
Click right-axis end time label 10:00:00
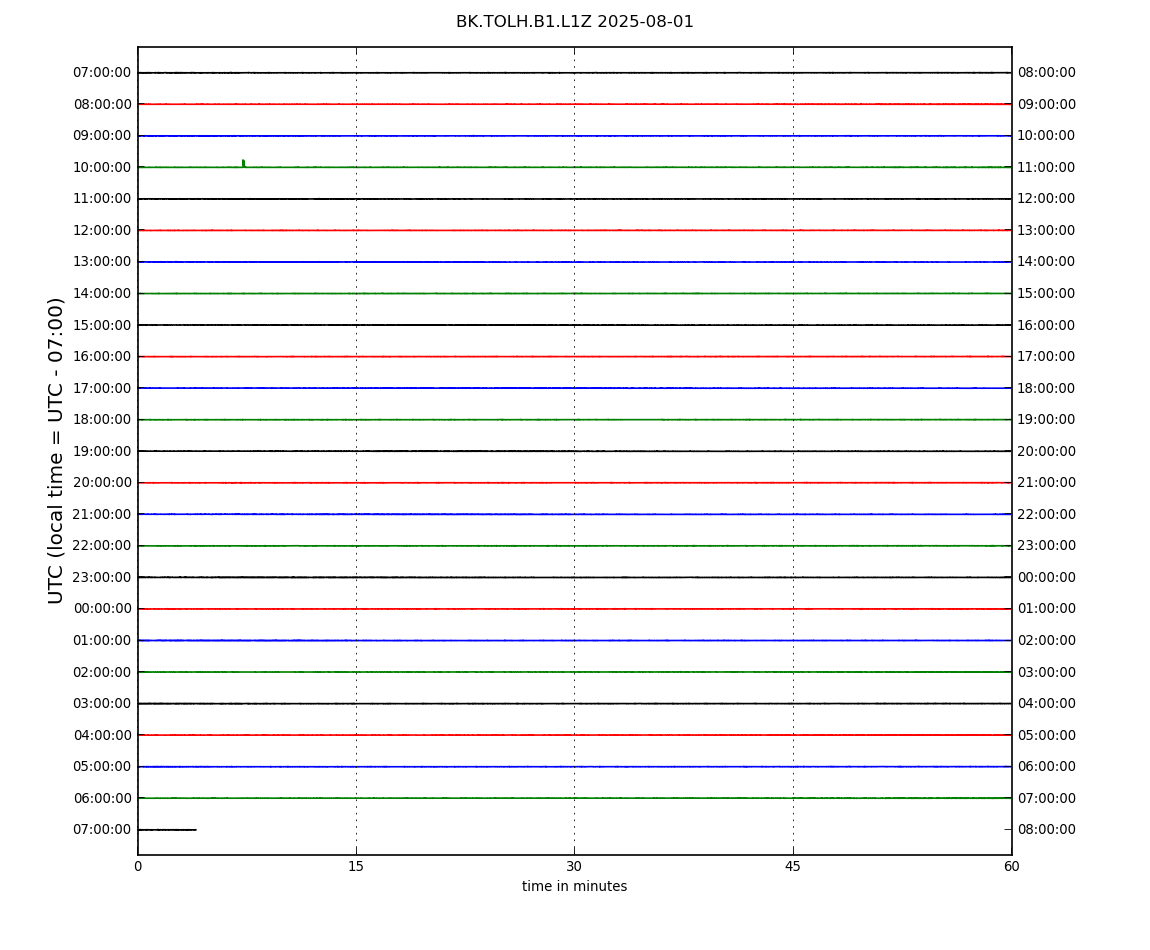click(1047, 136)
